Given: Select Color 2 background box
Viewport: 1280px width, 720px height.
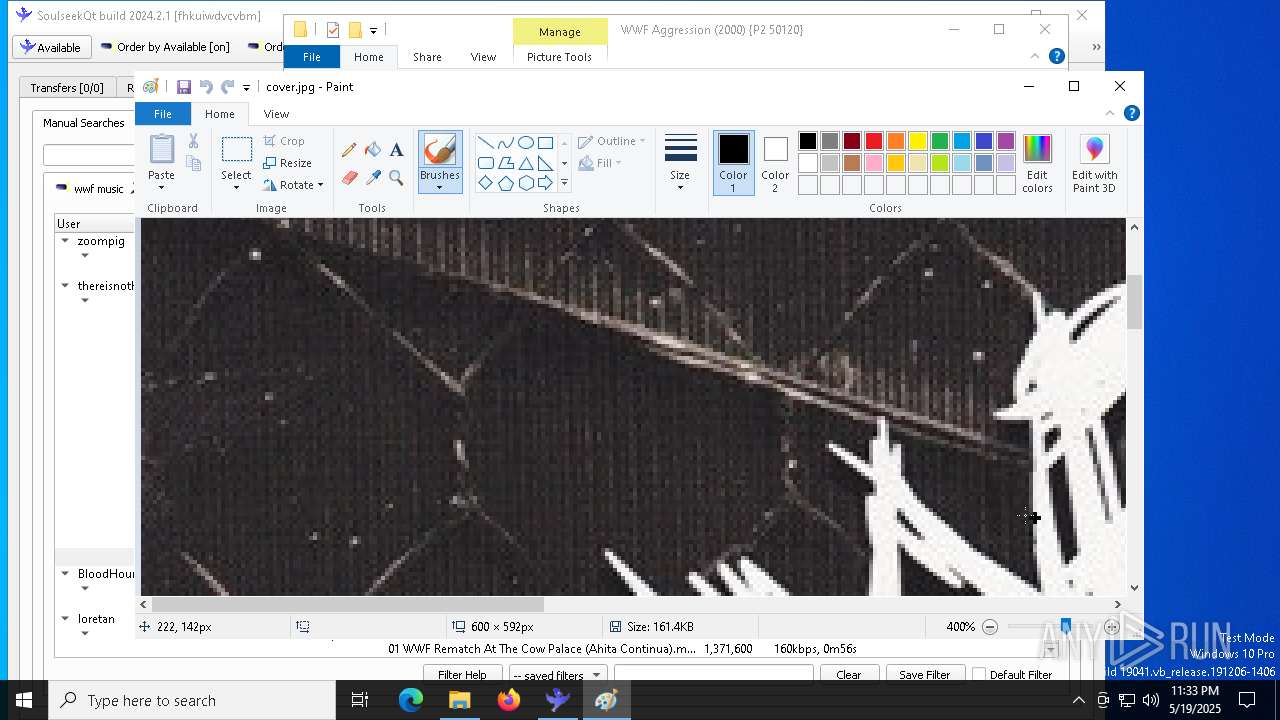Looking at the screenshot, I should 775,163.
